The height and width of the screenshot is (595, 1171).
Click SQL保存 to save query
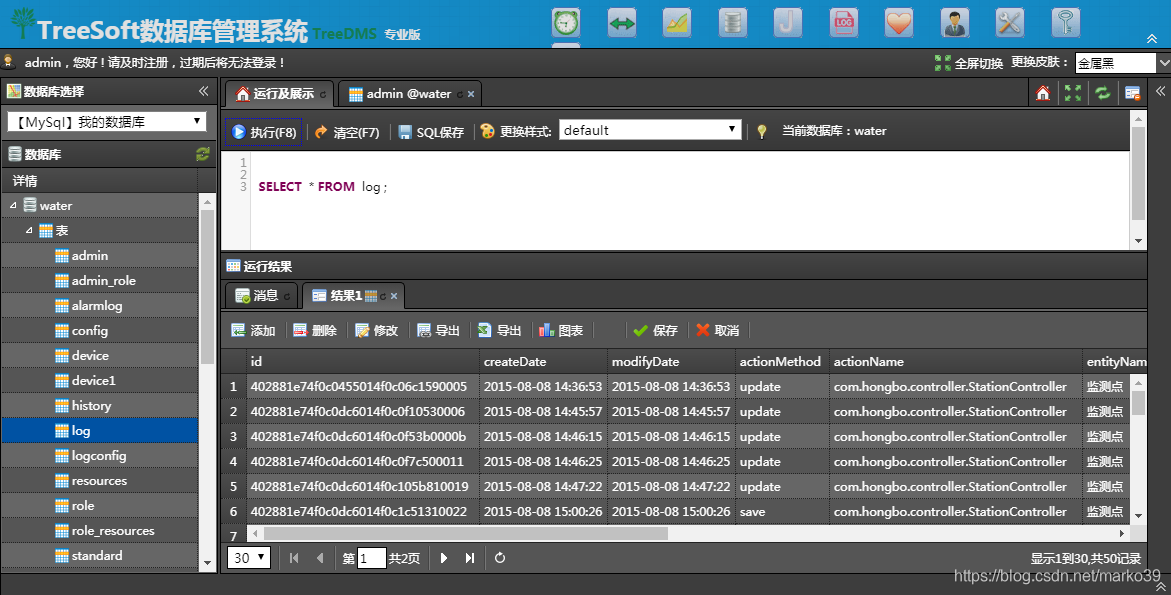point(431,132)
